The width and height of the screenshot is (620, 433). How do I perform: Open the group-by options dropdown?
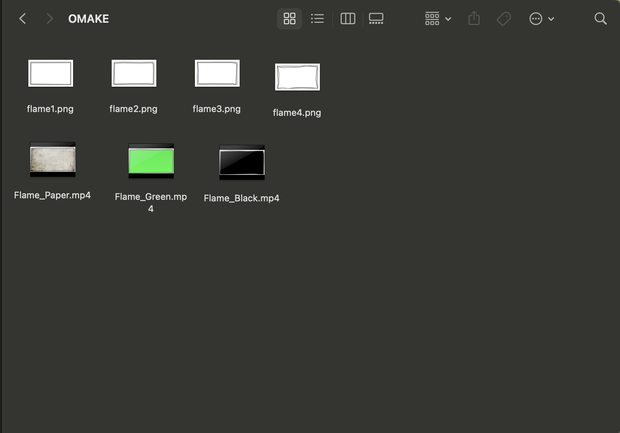click(438, 19)
